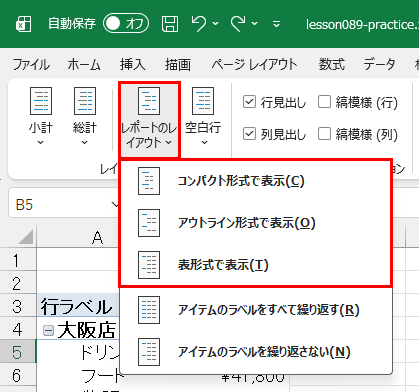This screenshot has height=392, width=419.
Task: Select row 5 header
Action: coord(17,352)
